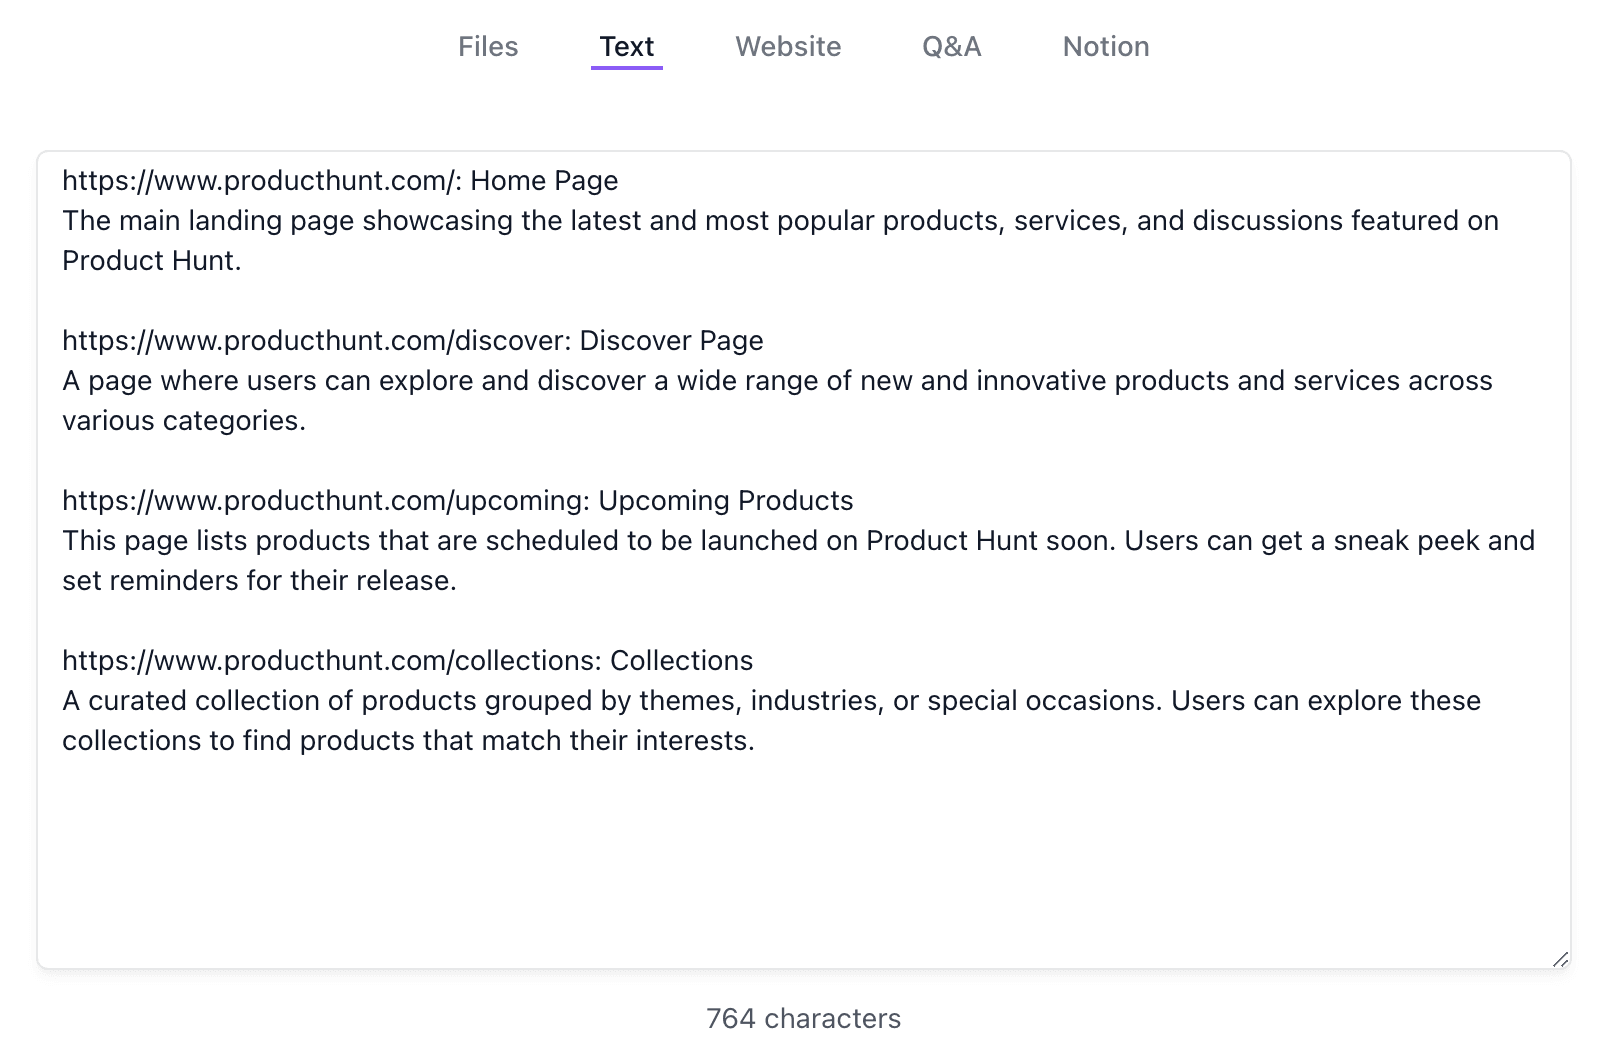
Task: Click the '764 characters' counter
Action: [x=804, y=1018]
